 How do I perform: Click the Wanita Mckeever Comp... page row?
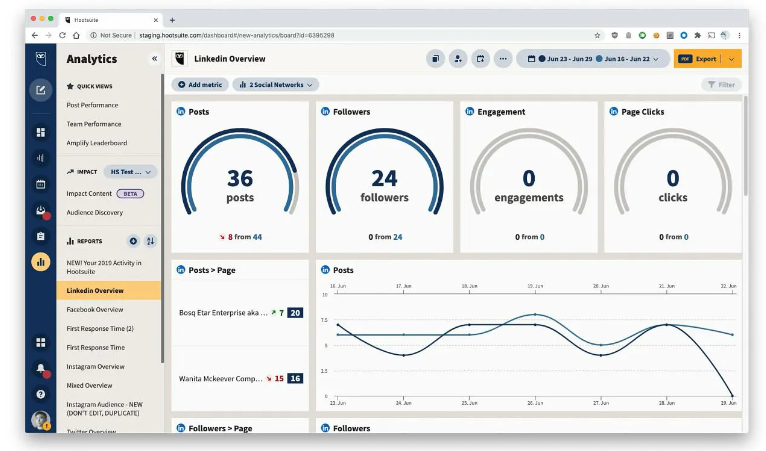(240, 379)
